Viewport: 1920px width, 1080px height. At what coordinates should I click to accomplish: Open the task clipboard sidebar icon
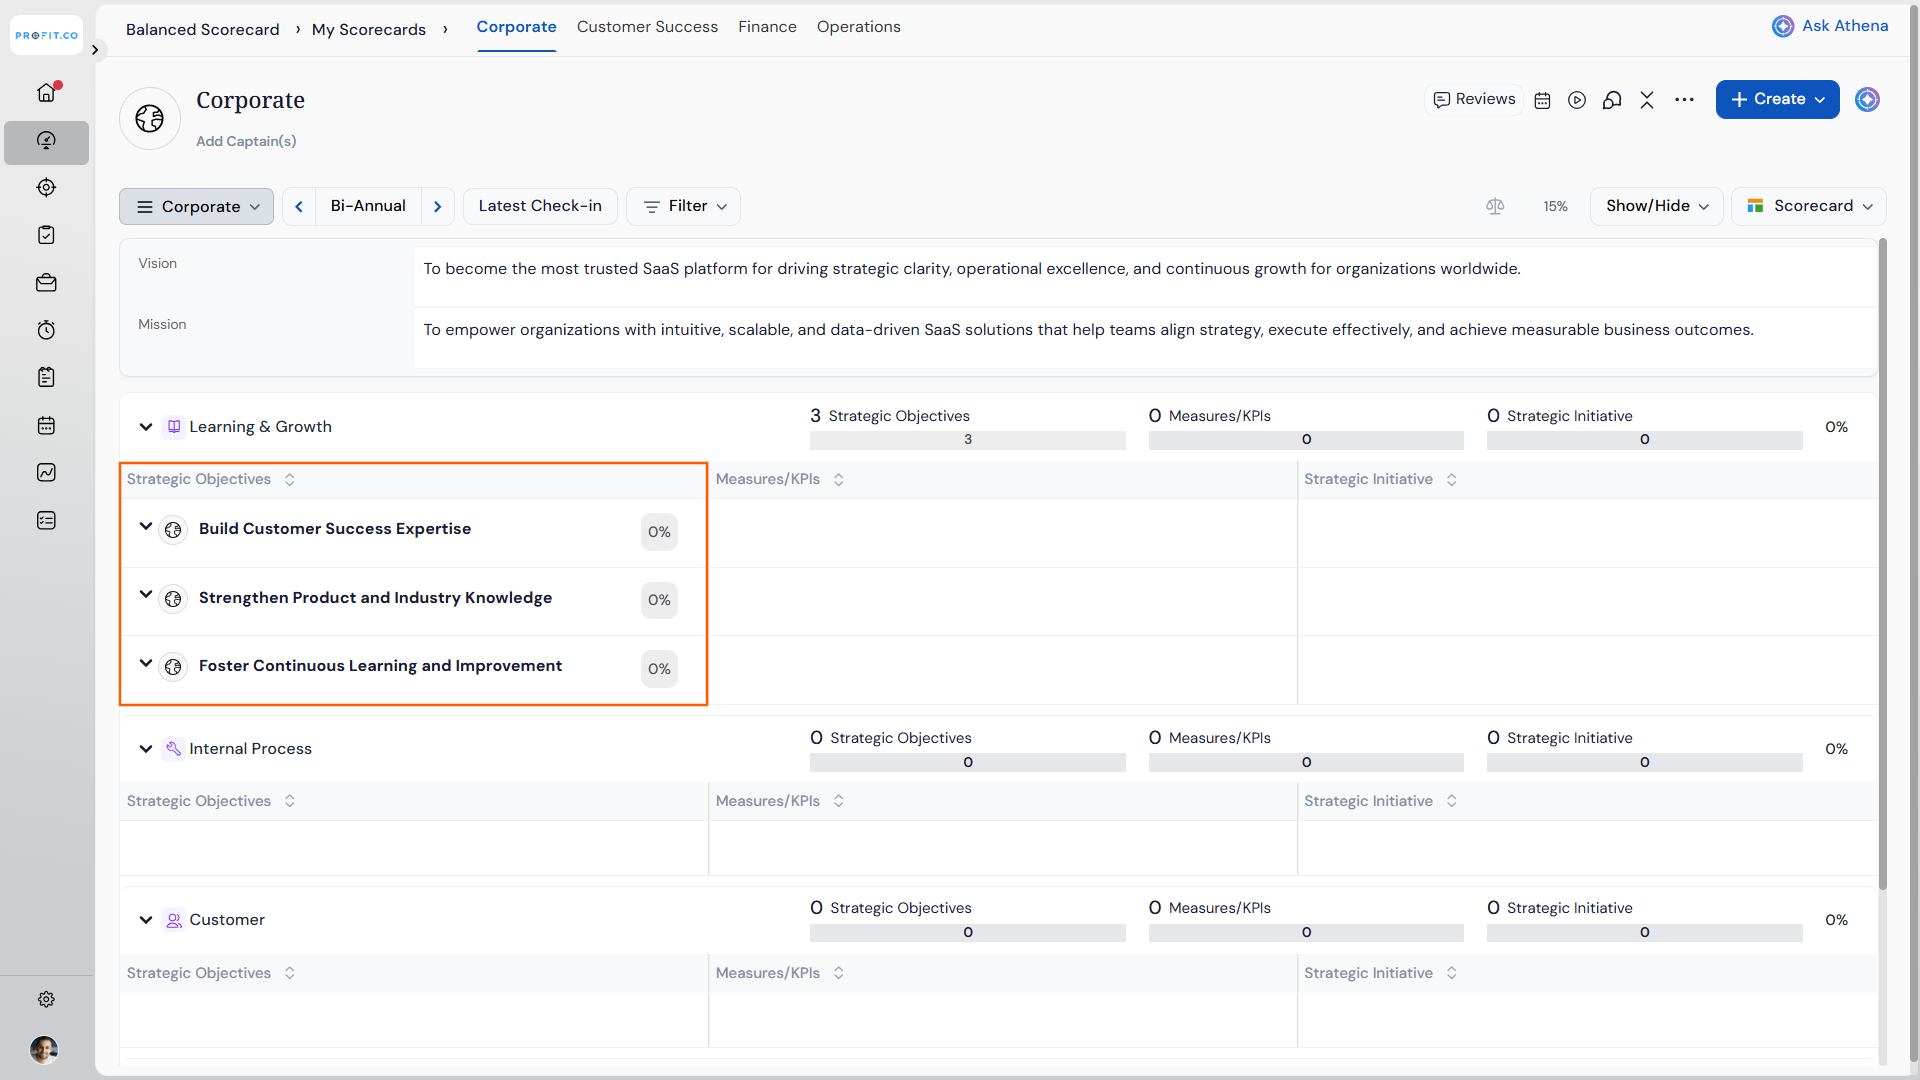[46, 234]
